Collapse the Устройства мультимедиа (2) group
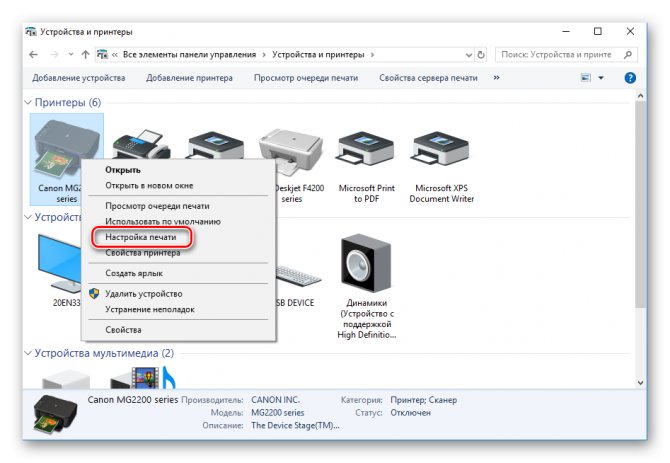670x463 pixels. pos(28,353)
